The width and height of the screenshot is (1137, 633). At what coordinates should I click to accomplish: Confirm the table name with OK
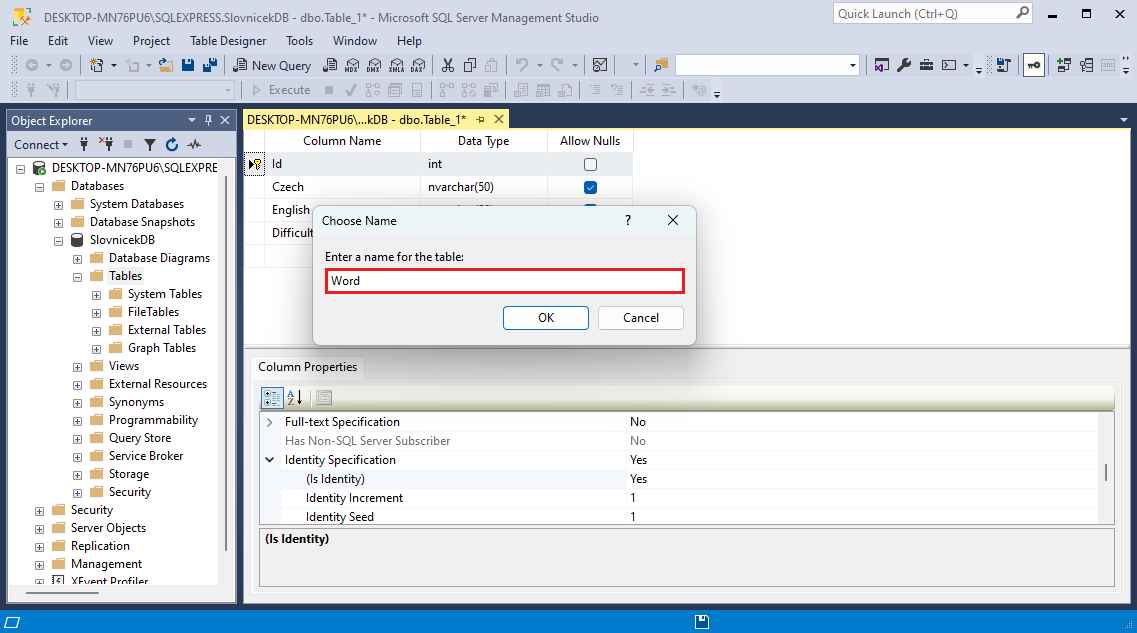click(x=545, y=318)
